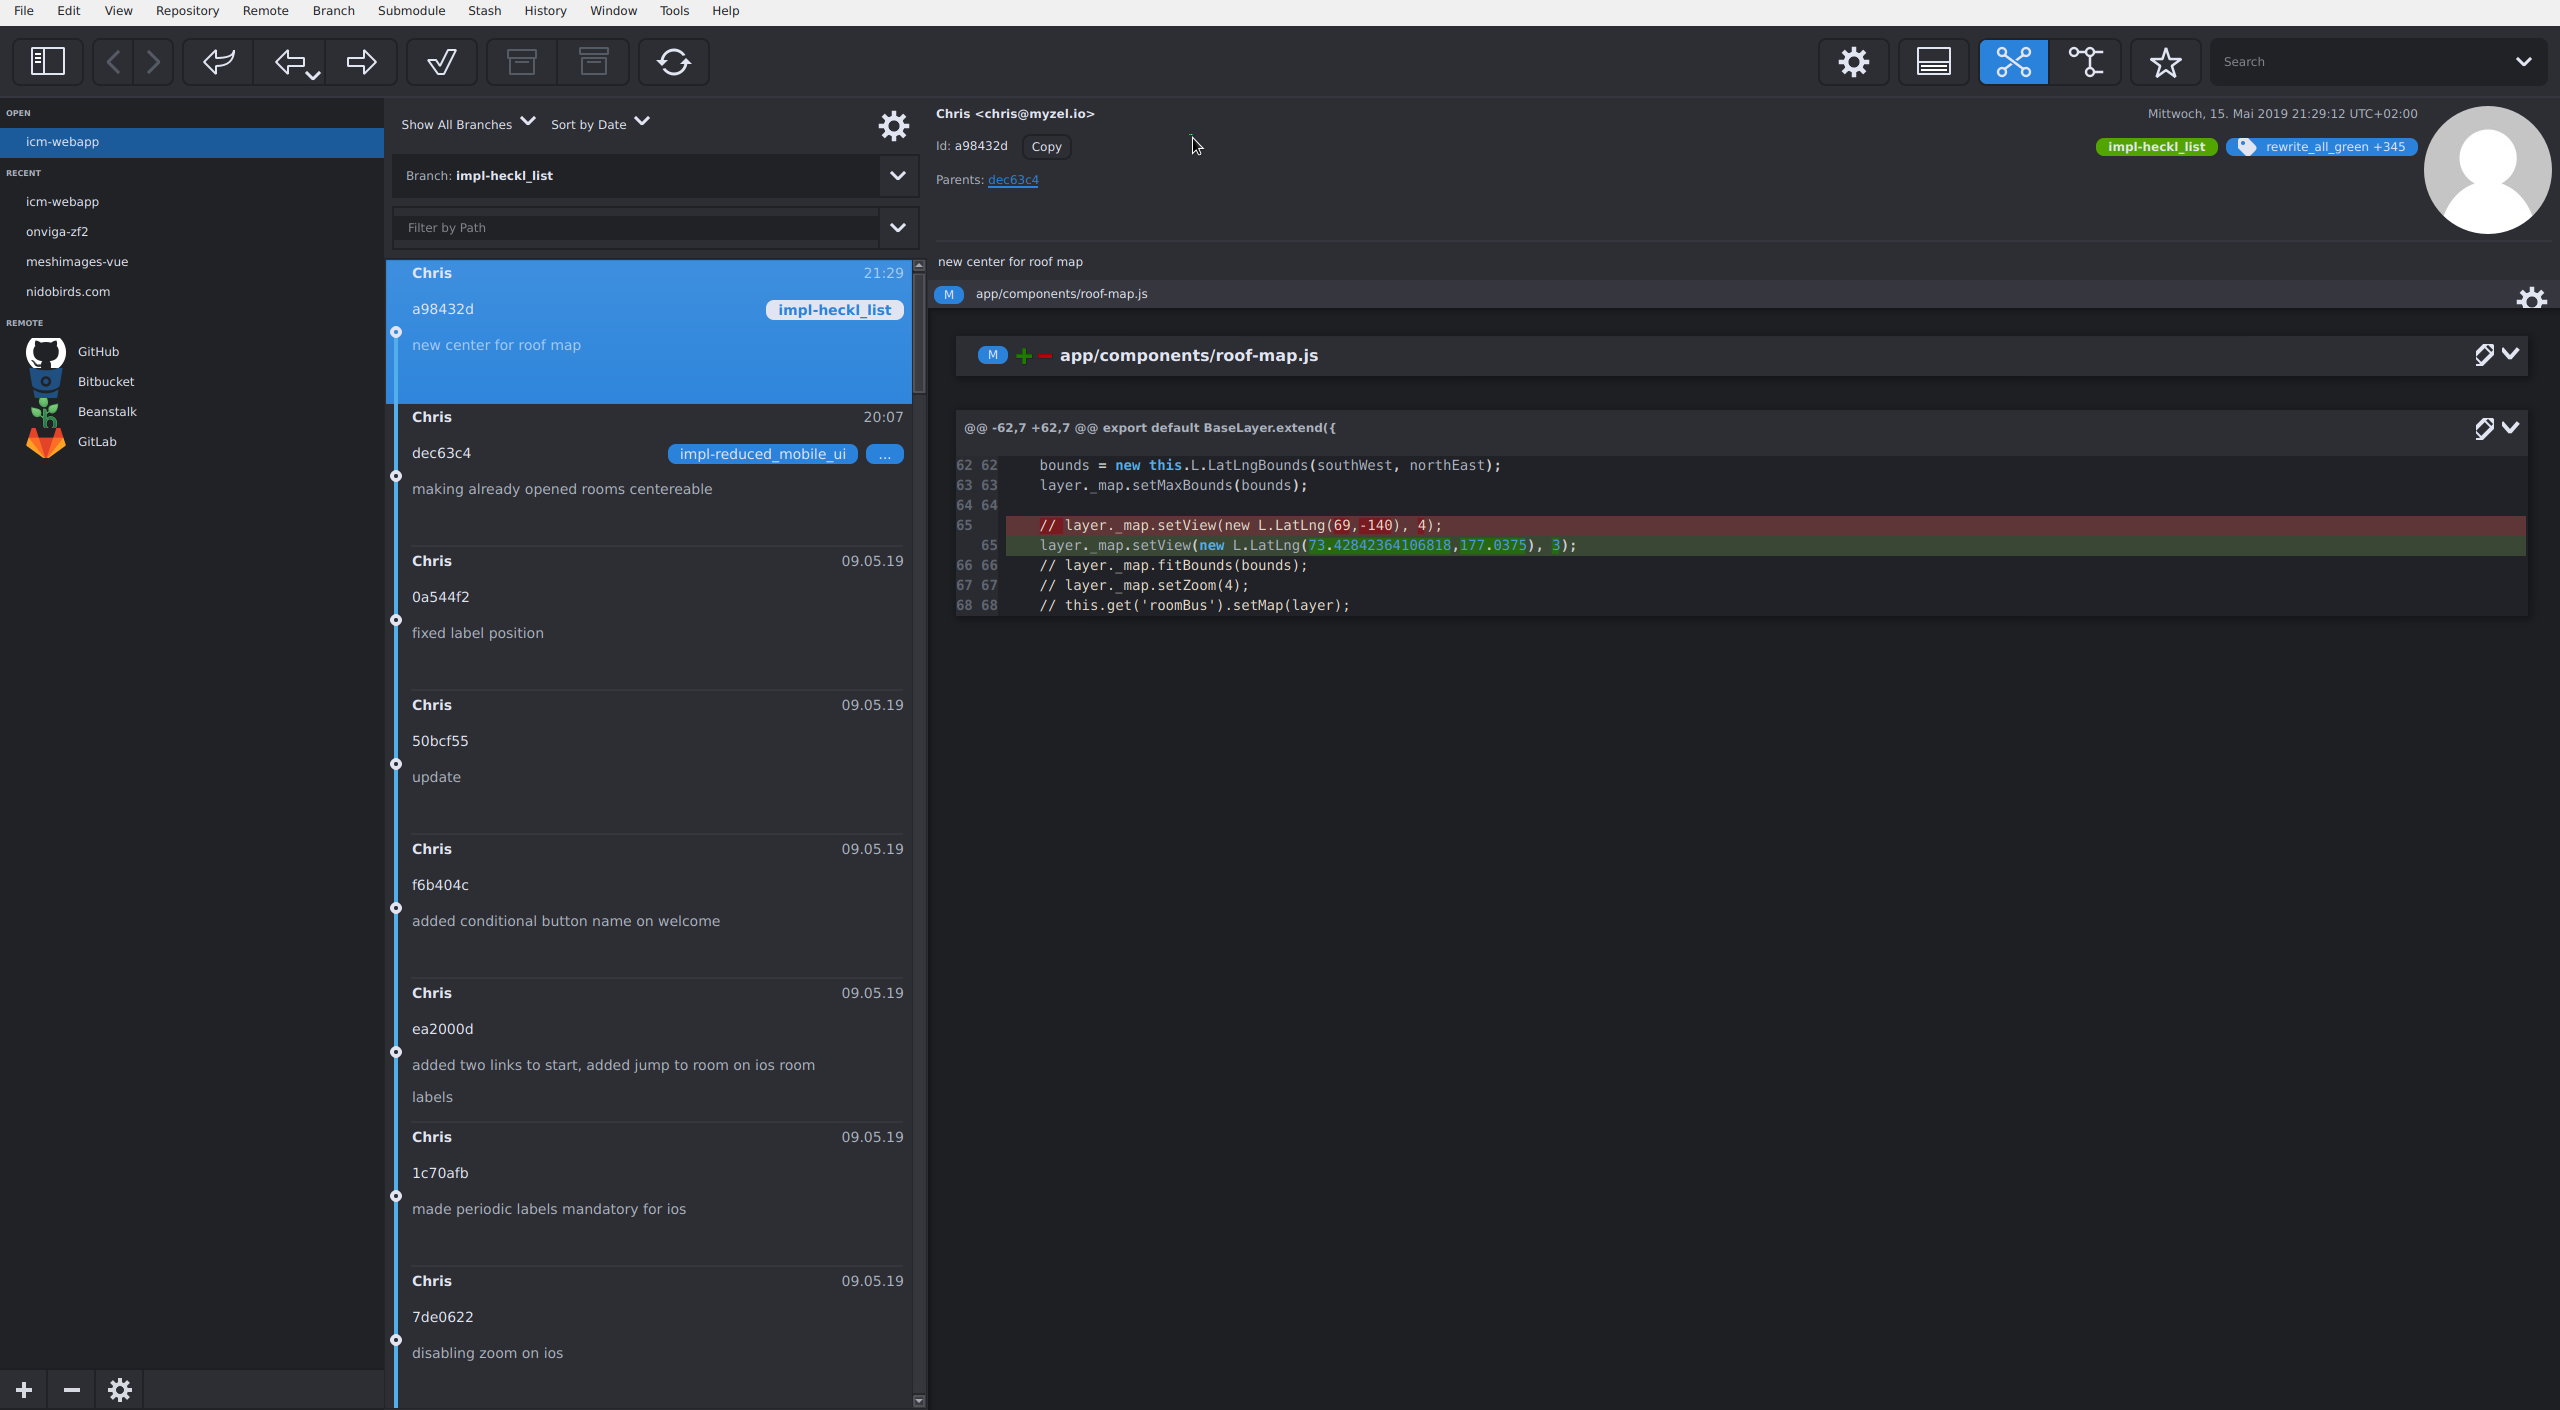
Task: Open preferences gear icon in top toolbar
Action: pyautogui.click(x=1853, y=62)
